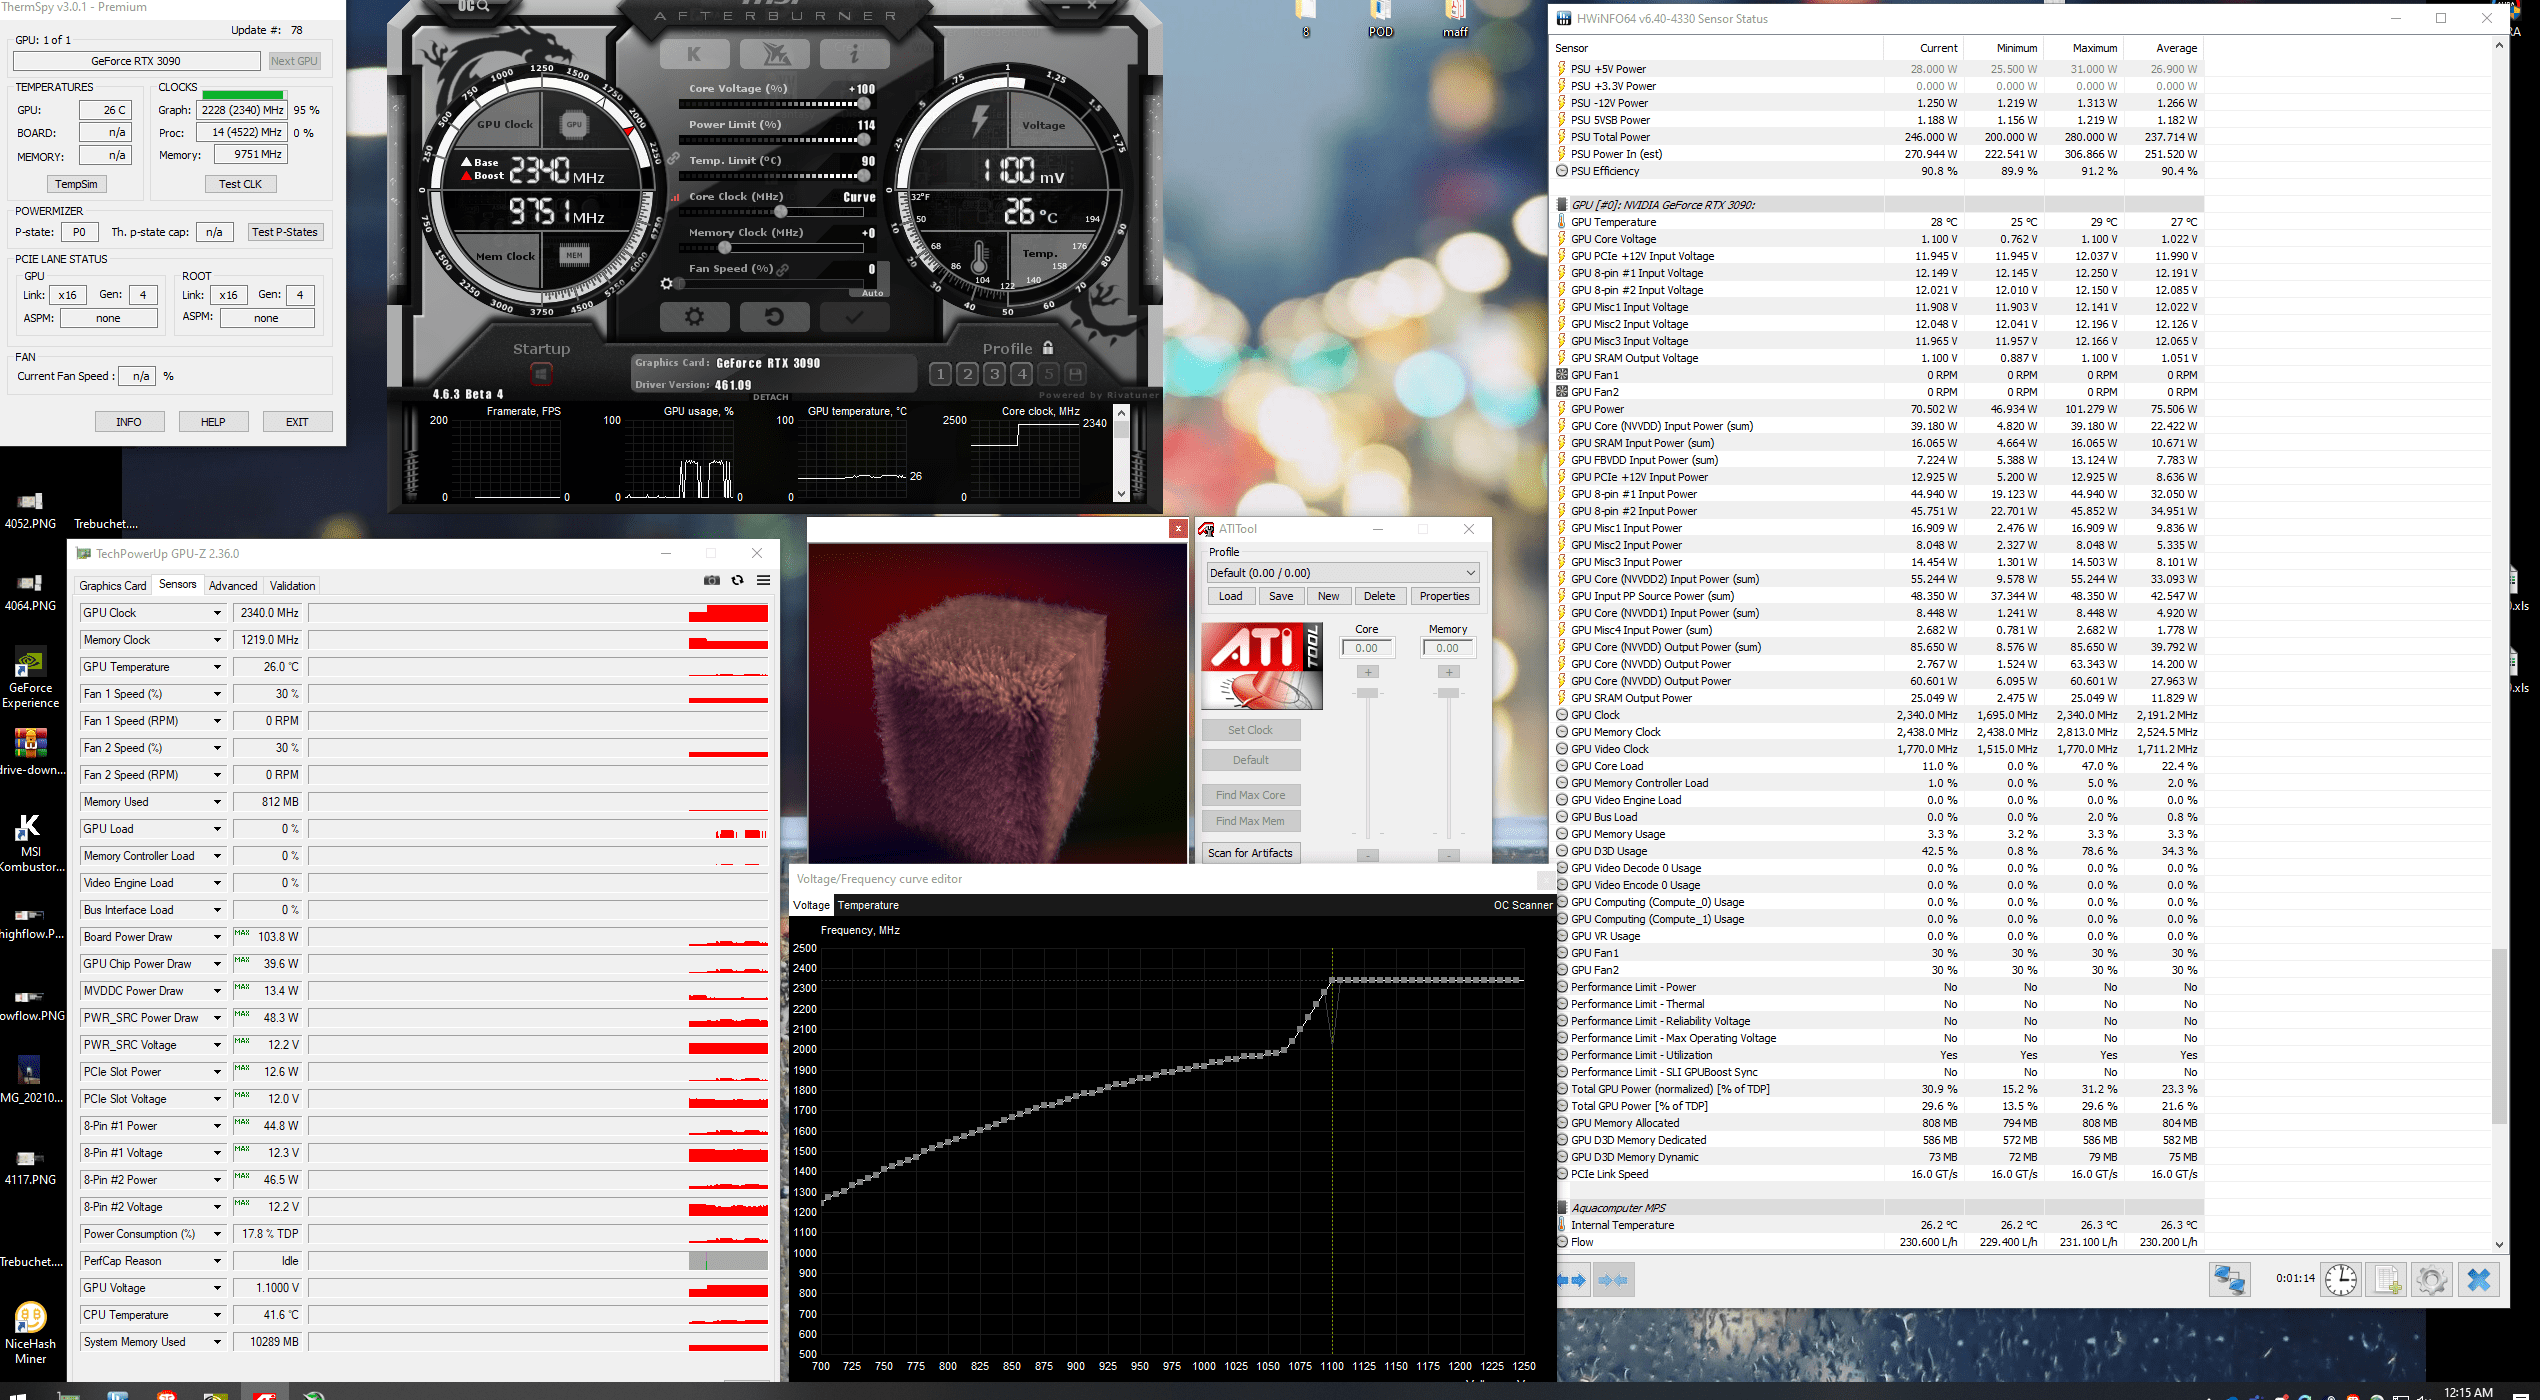Switch to Temperature tab in curve editor
This screenshot has width=2540, height=1400.
868,905
